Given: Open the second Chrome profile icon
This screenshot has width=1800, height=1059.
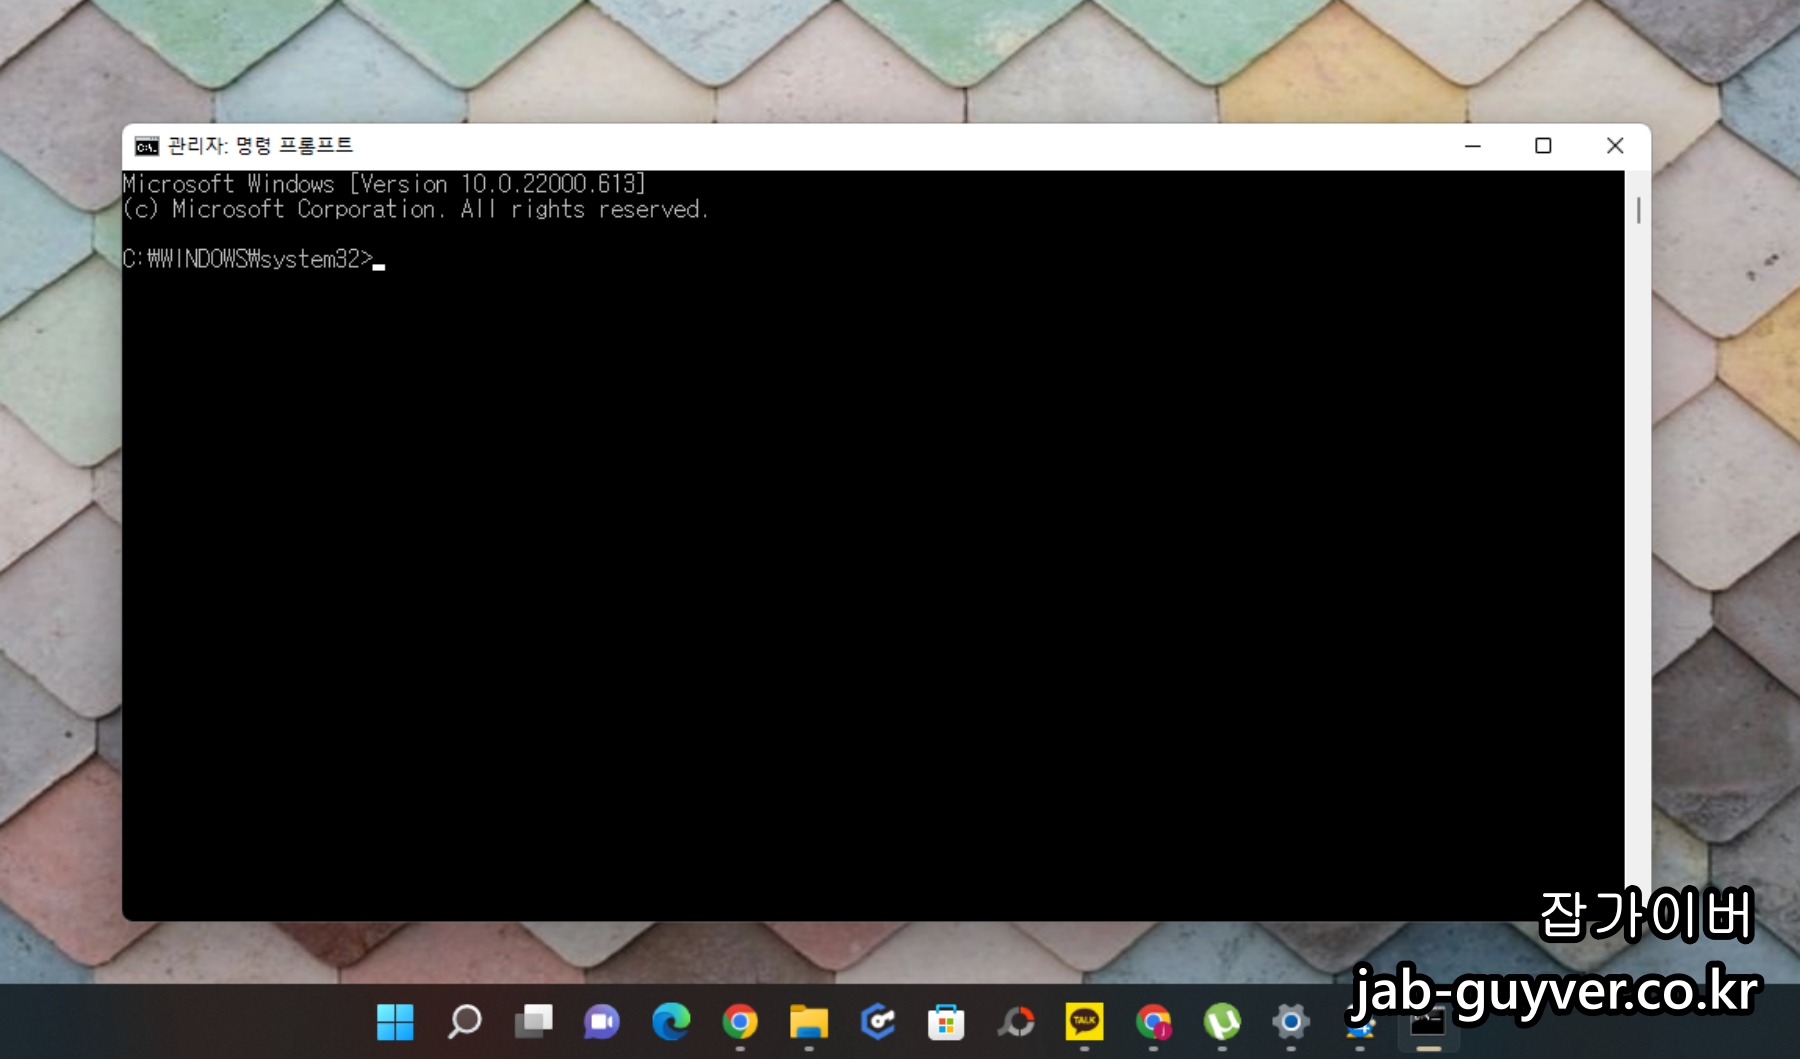Looking at the screenshot, I should (x=1153, y=1022).
